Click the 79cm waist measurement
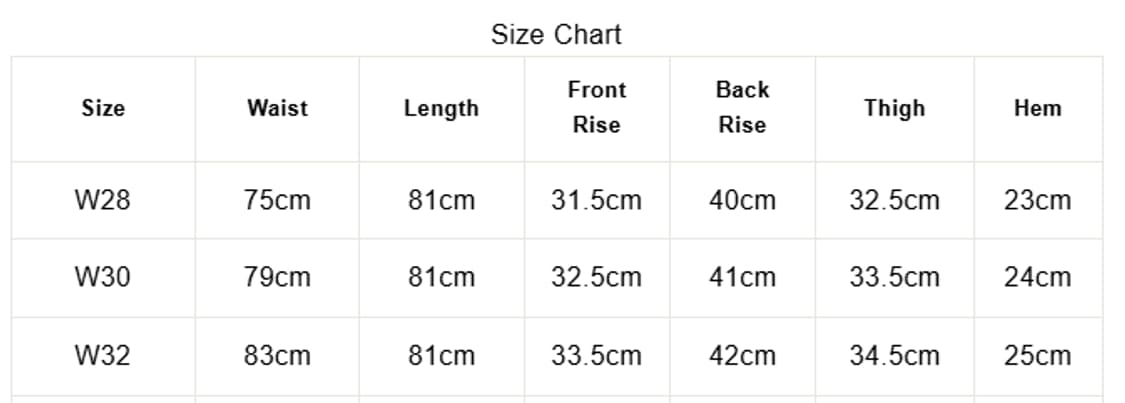This screenshot has height=403, width=1125. 277,277
